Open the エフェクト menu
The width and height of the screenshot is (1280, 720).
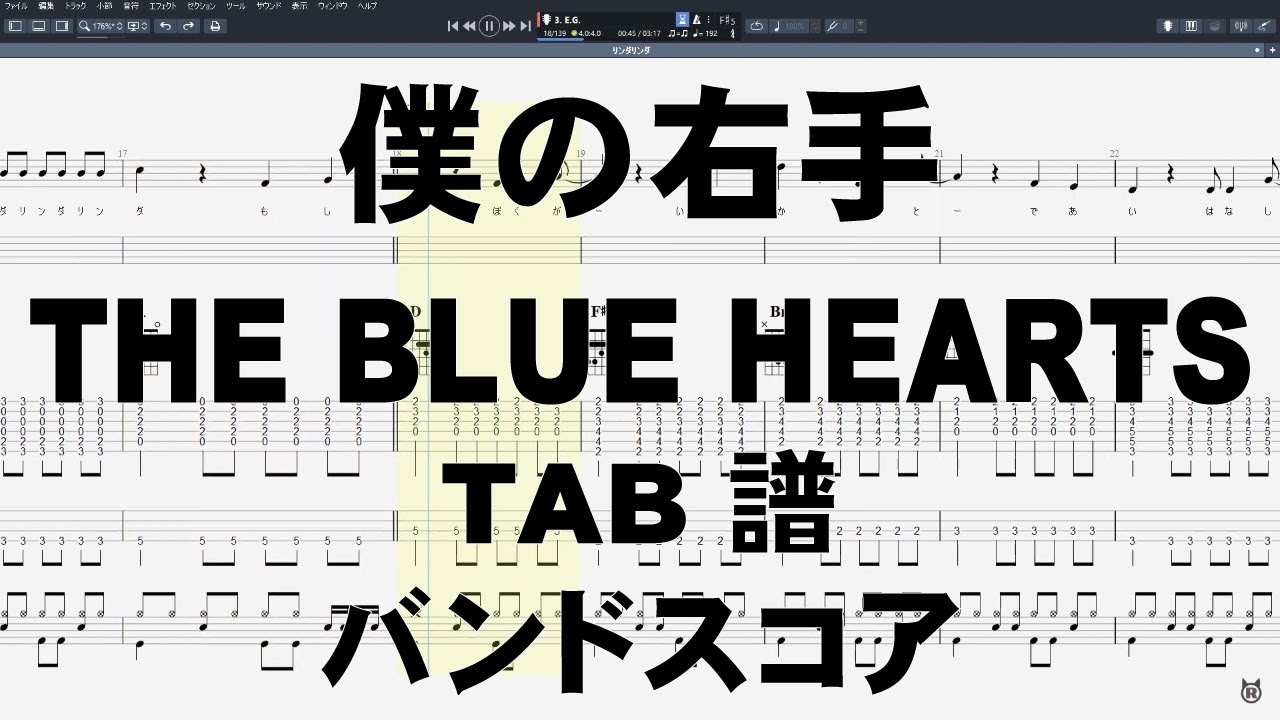(x=163, y=6)
